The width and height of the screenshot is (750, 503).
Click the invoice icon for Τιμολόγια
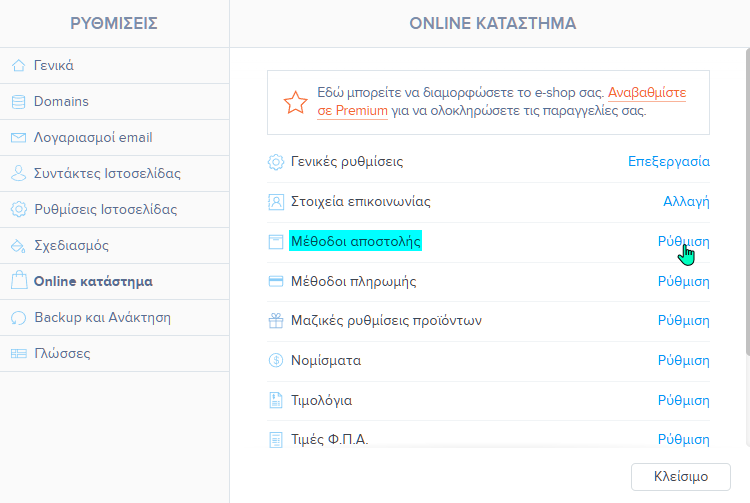tap(276, 400)
